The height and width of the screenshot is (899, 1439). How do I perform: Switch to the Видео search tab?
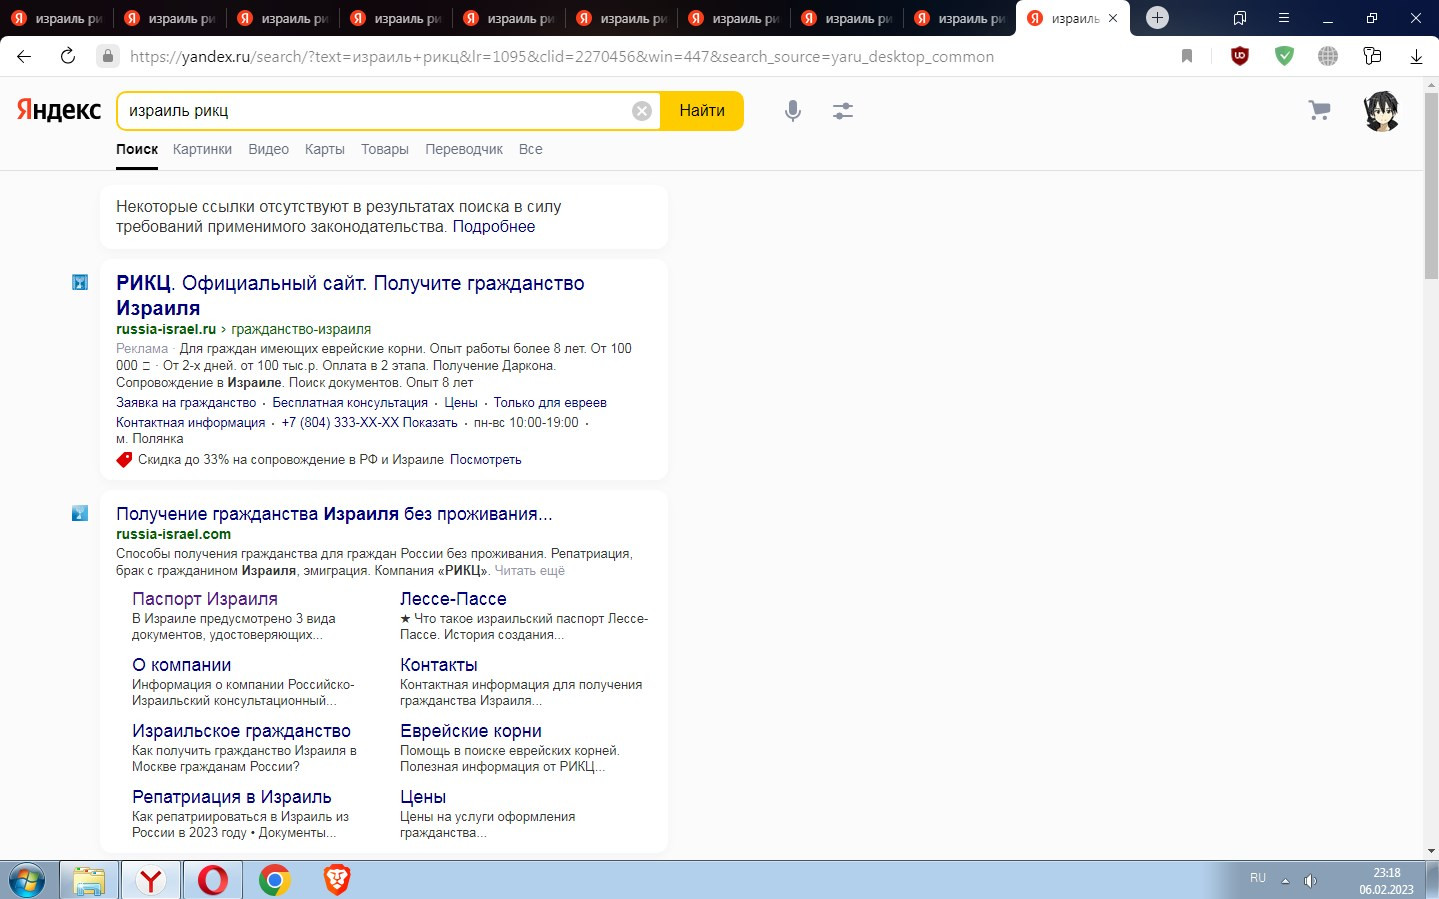tap(268, 149)
